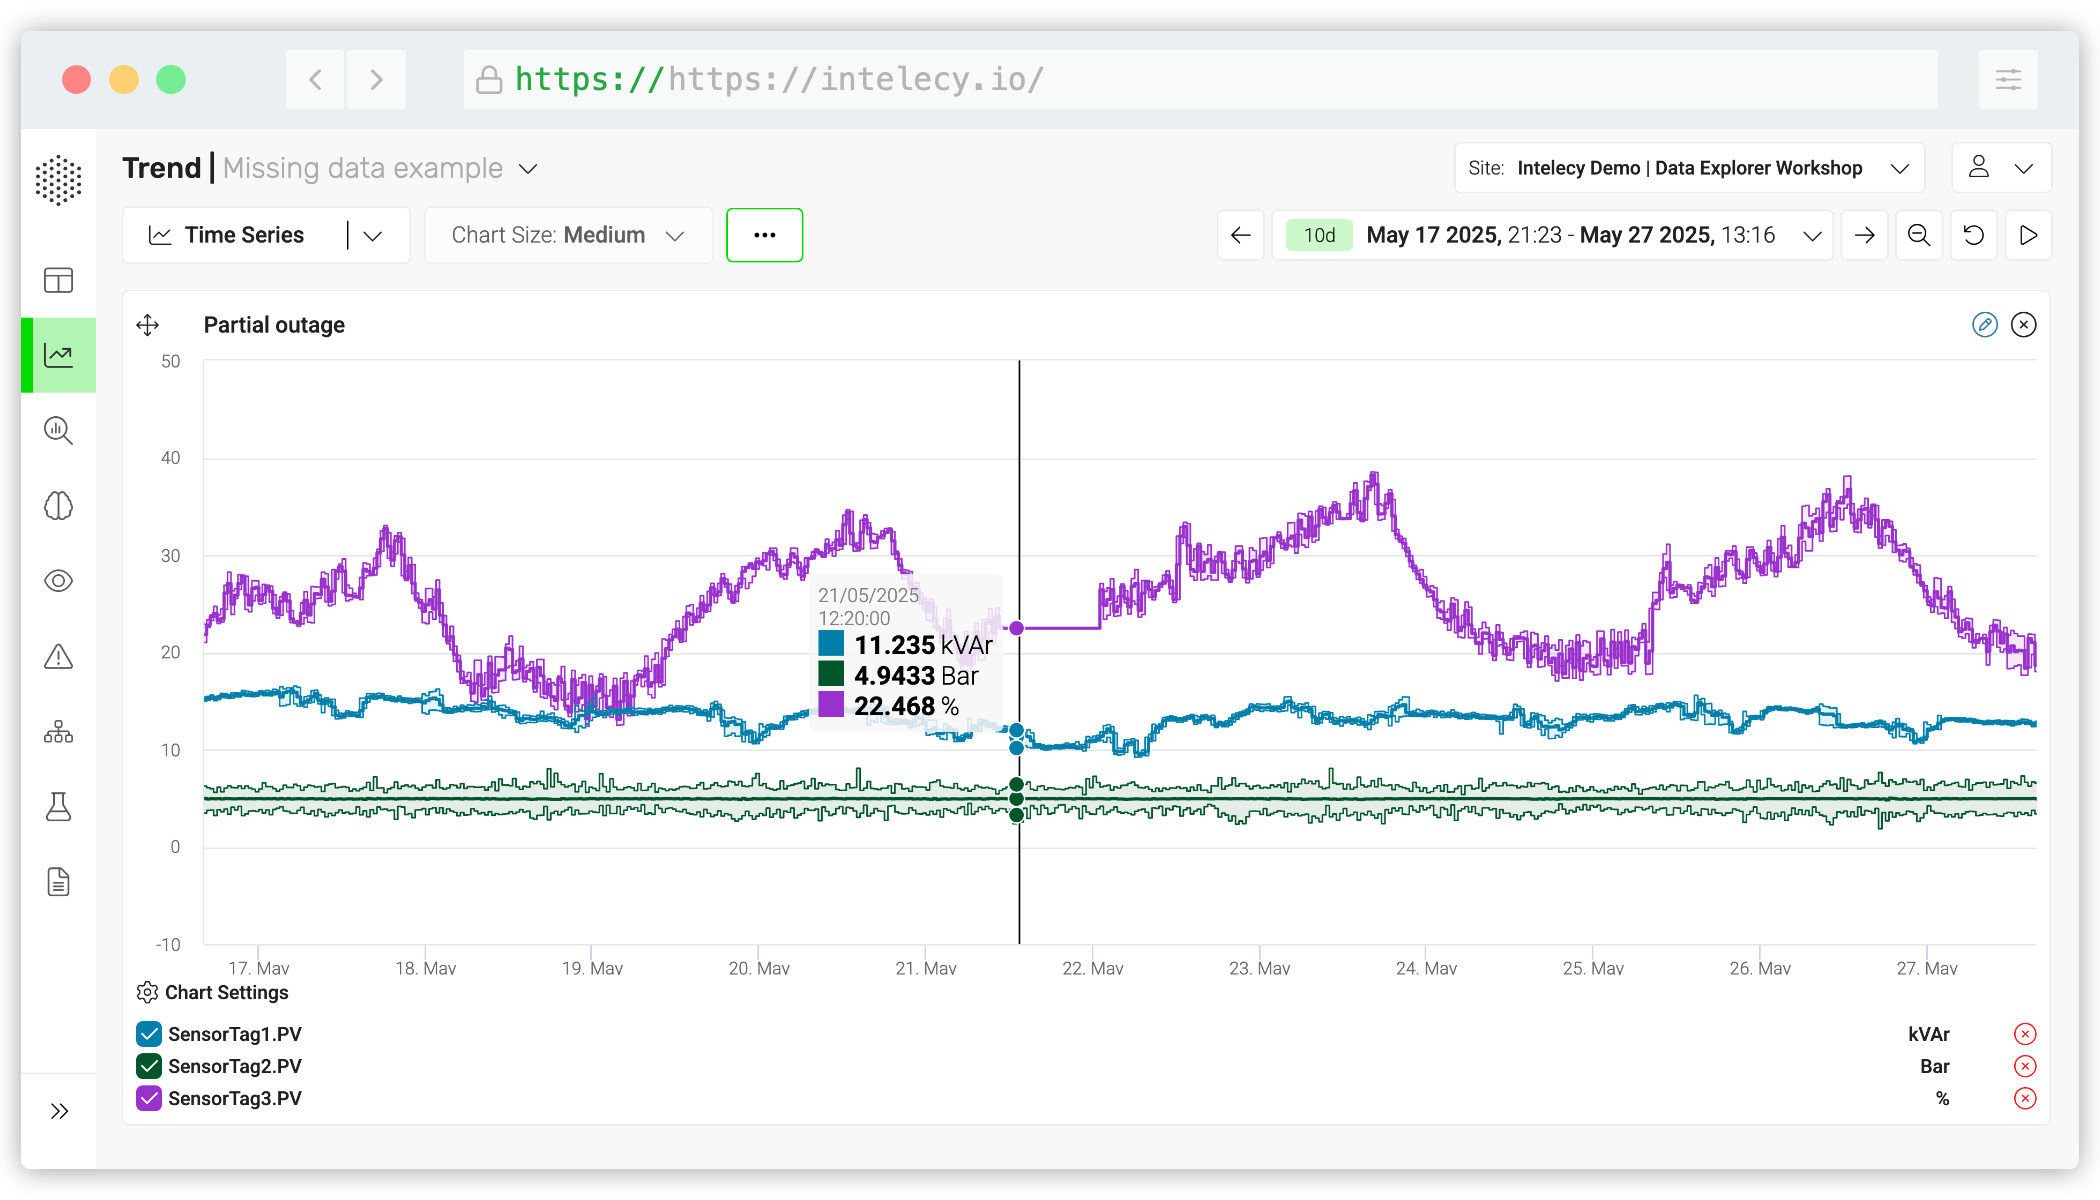2100x1200 pixels.
Task: Open the dashboard layout sidebar item
Action: (x=58, y=280)
